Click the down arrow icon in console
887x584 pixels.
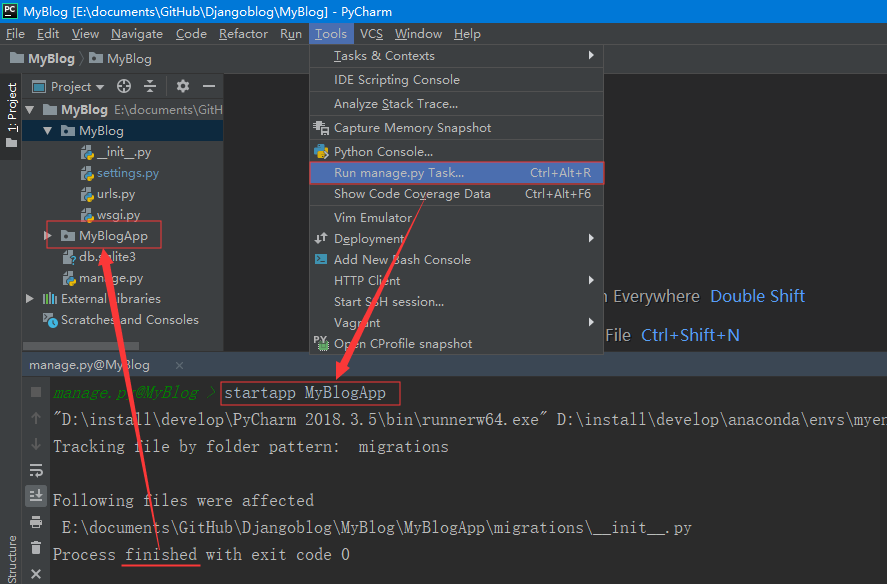coord(36,444)
